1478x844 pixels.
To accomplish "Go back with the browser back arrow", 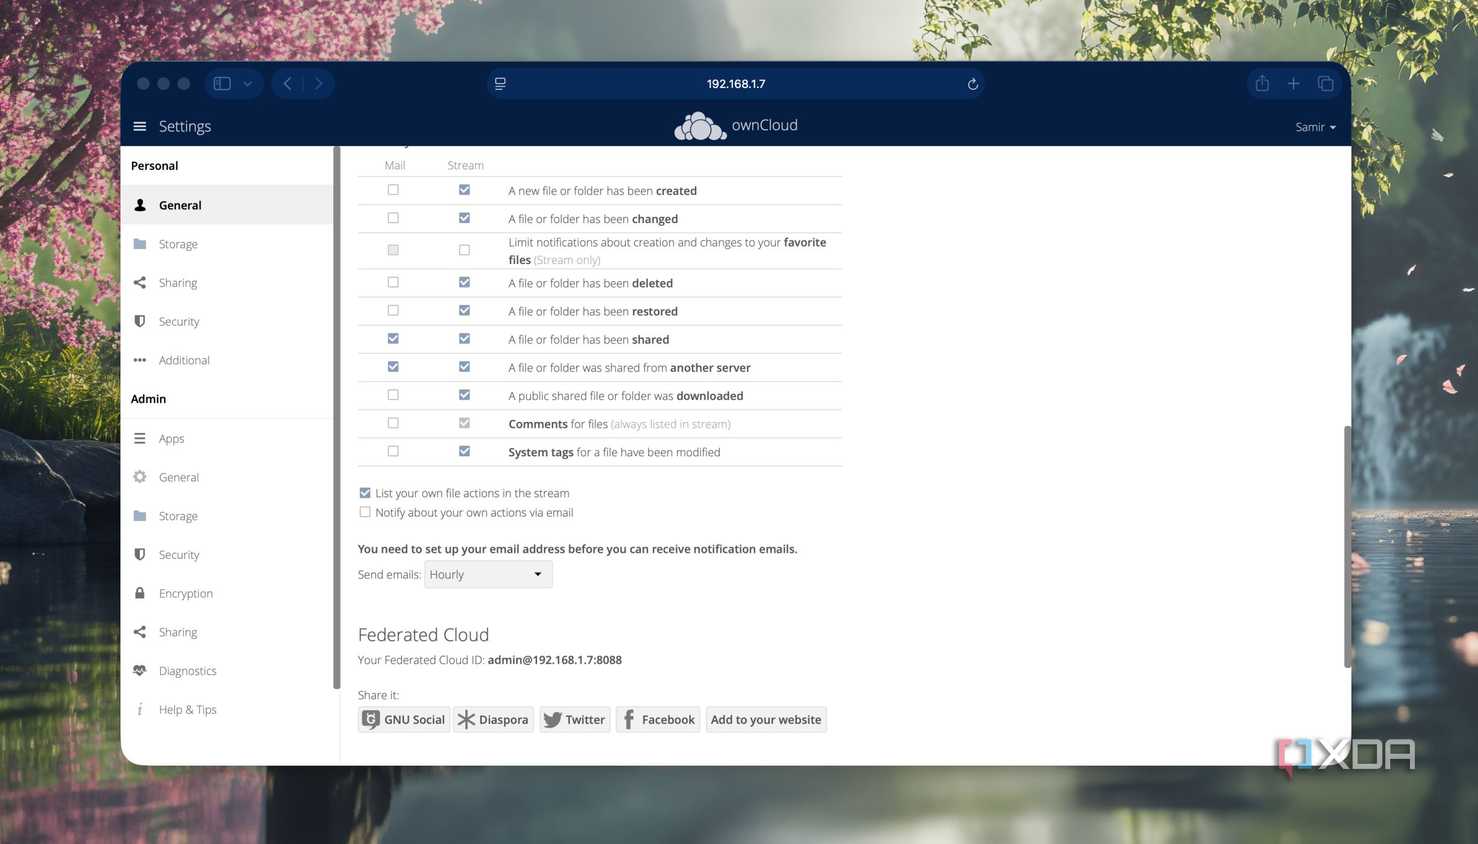I will [x=287, y=84].
